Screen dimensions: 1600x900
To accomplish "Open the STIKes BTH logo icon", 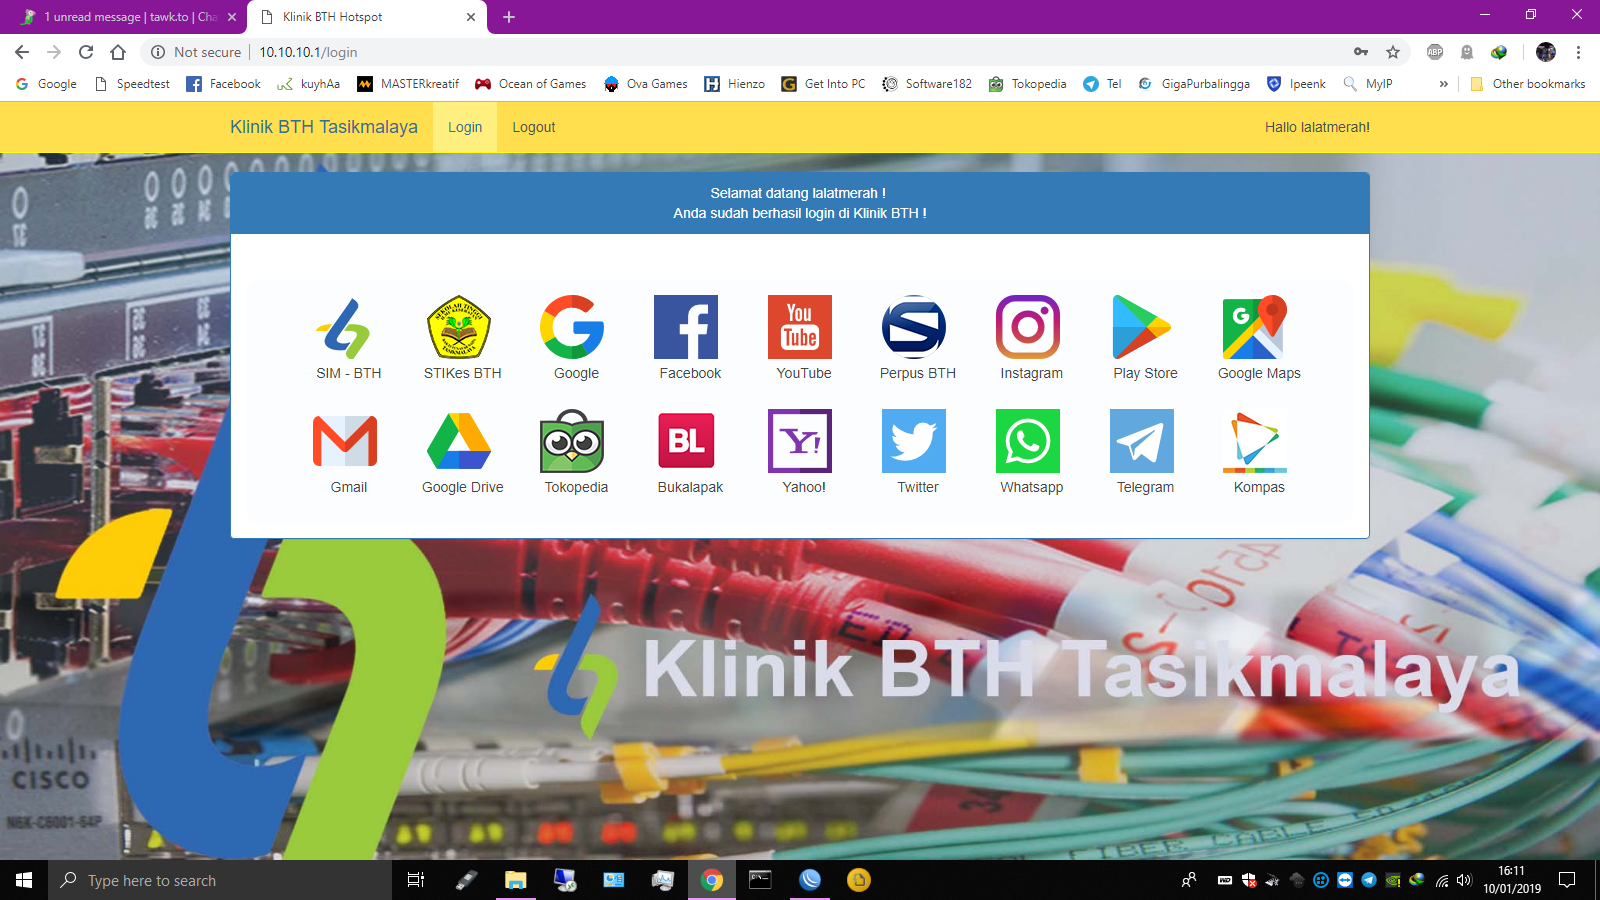I will [459, 328].
